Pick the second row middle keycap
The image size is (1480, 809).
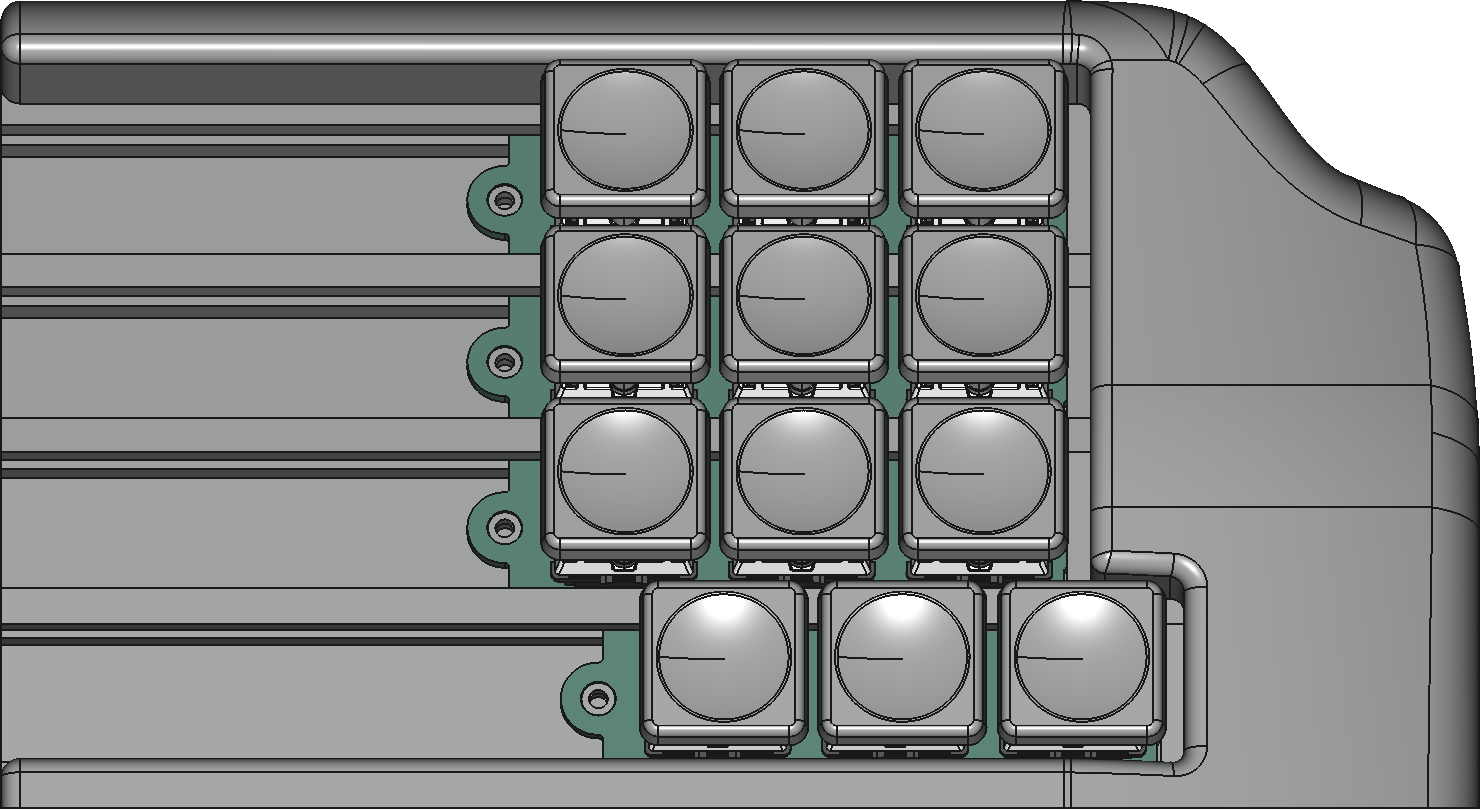804,304
